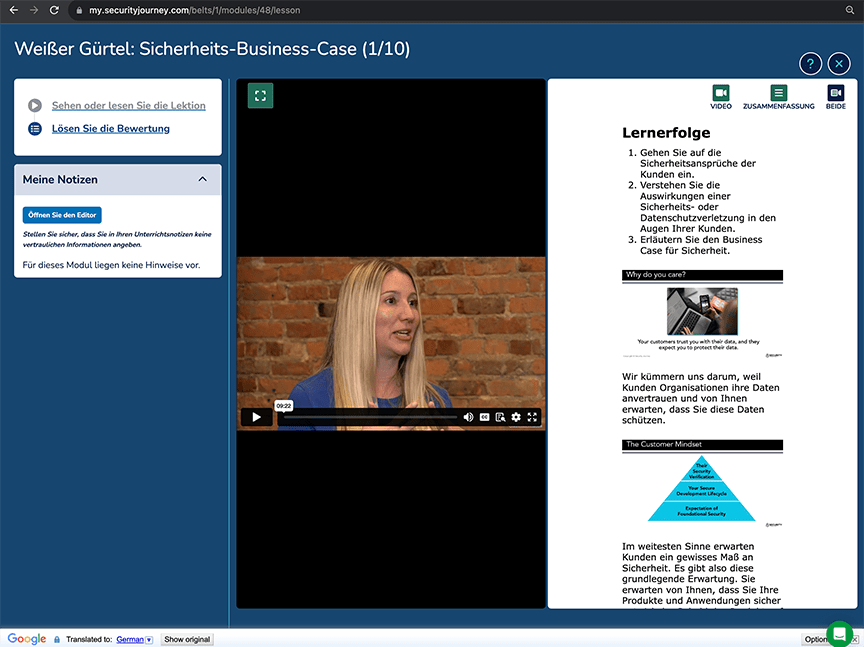The image size is (864, 647).
Task: Click the help question mark icon
Action: tap(810, 64)
